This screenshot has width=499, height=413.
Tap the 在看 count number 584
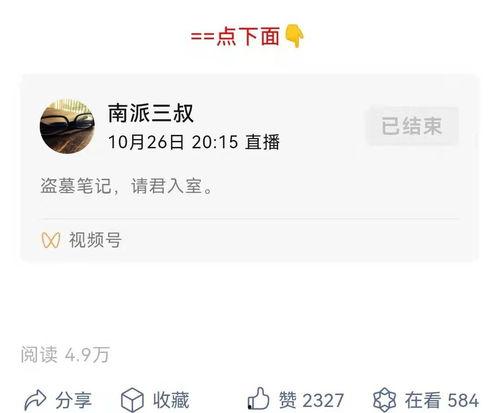point(463,400)
